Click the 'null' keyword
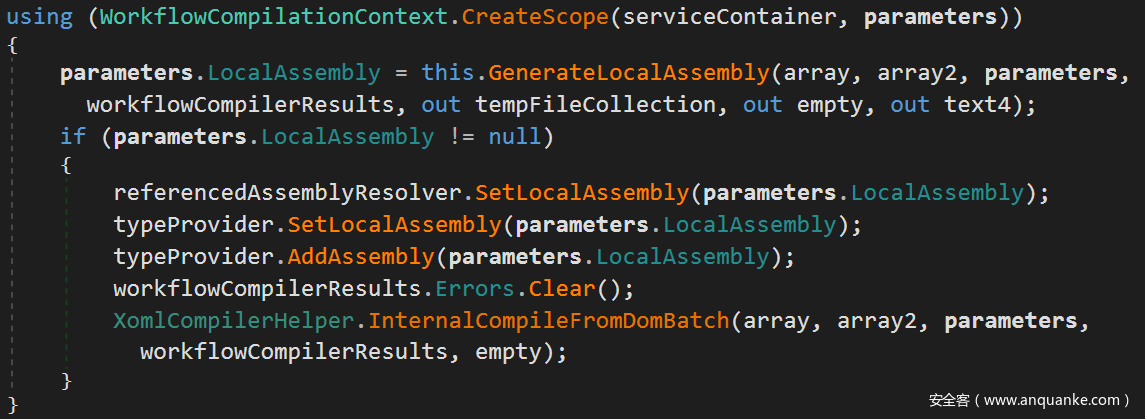Viewport: 1145px width, 419px height. (514, 136)
